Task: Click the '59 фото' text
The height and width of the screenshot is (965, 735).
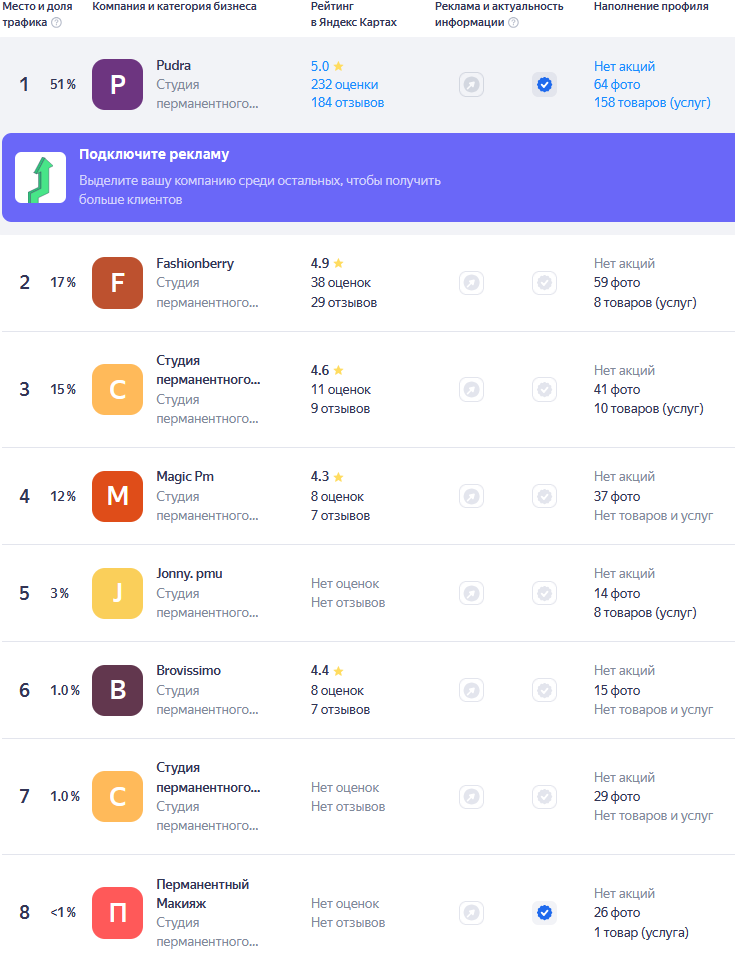Action: click(617, 282)
